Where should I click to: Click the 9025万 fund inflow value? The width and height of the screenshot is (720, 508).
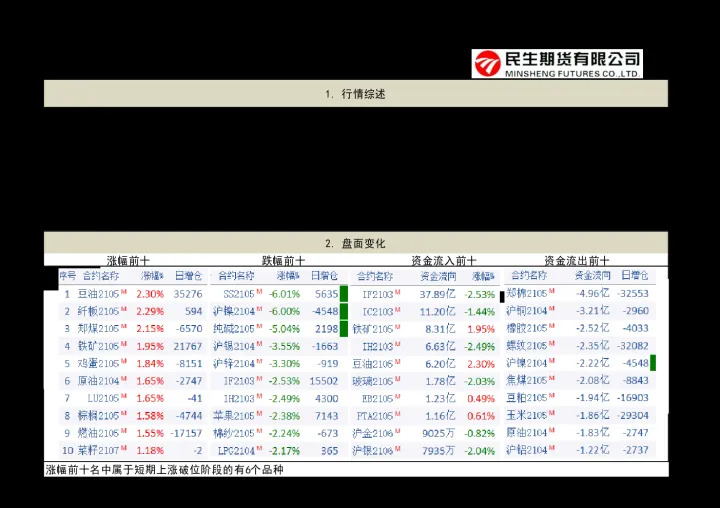click(x=439, y=433)
